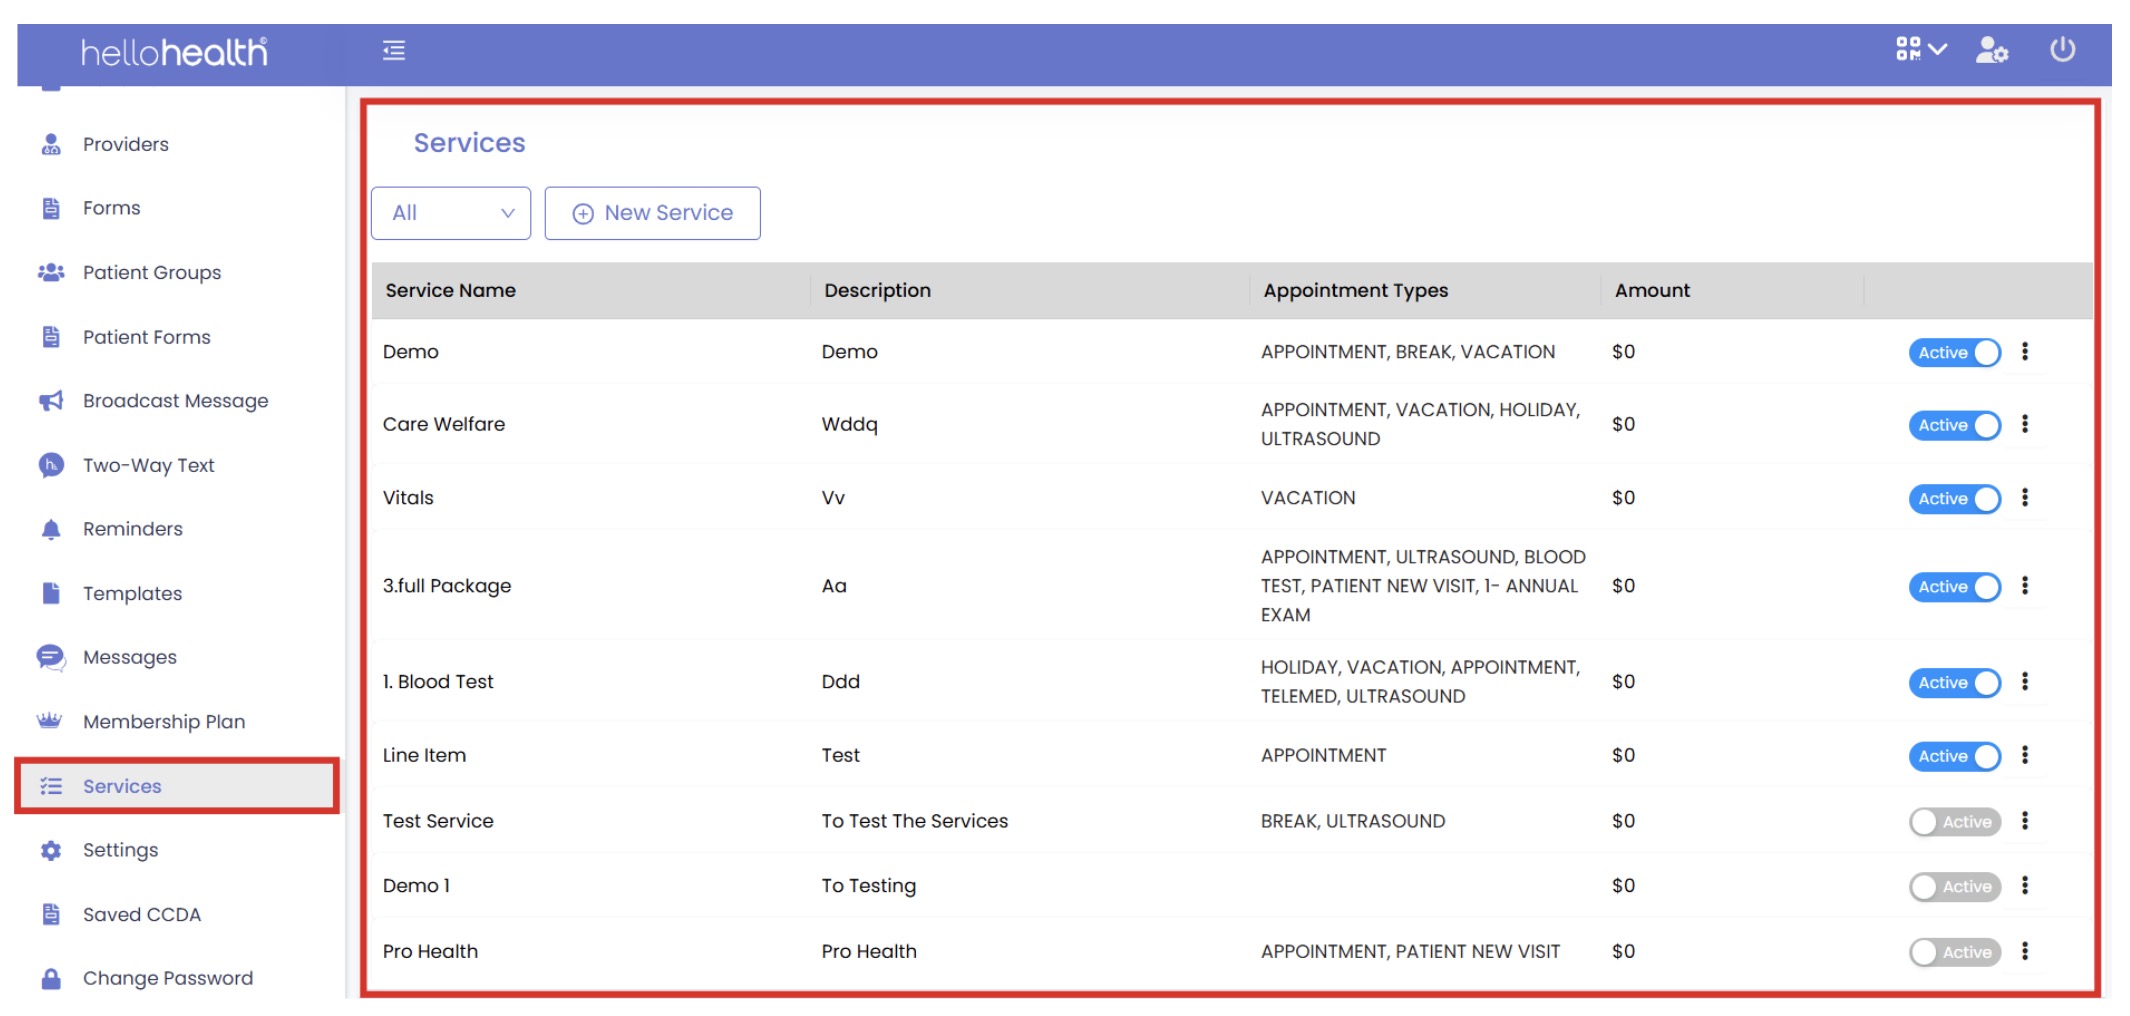Screen dimensions: 2130x1016
Task: Click the power logout icon
Action: [x=2062, y=50]
